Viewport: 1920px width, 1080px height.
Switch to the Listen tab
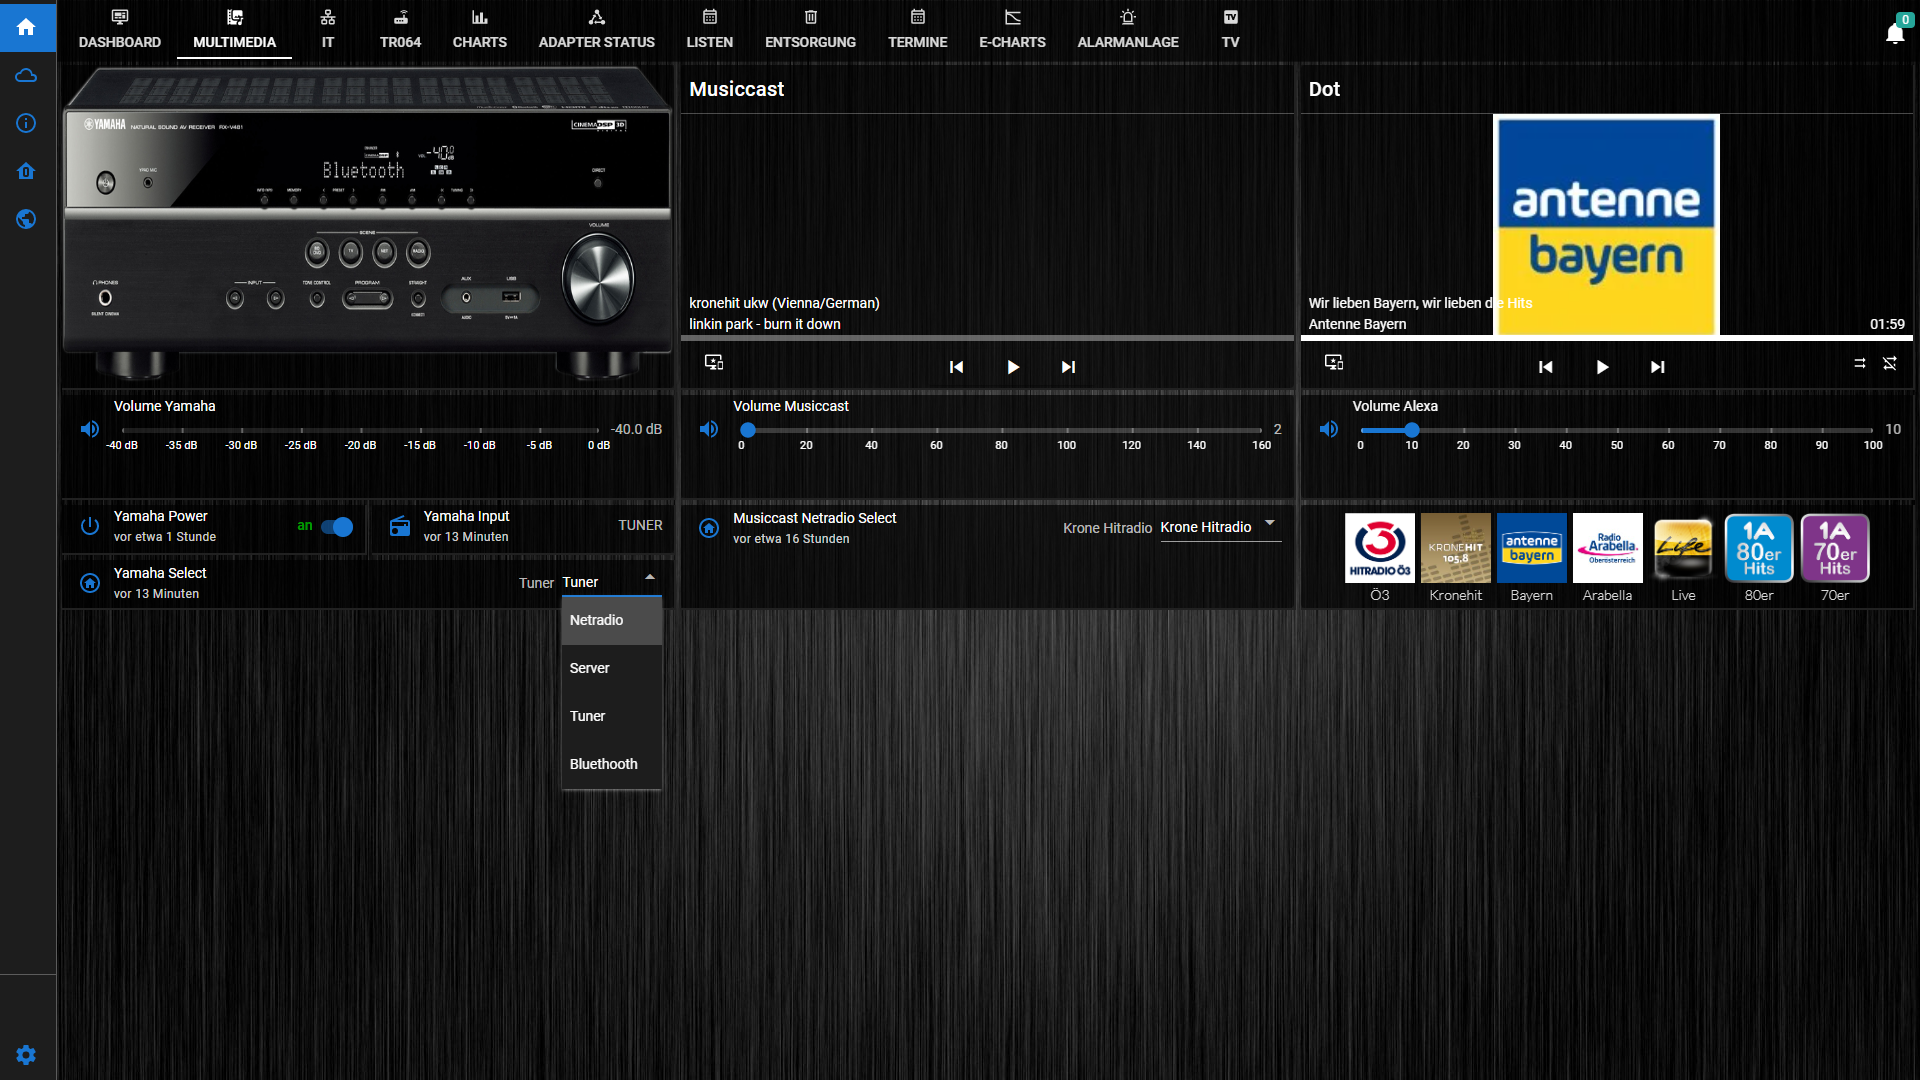(x=710, y=30)
